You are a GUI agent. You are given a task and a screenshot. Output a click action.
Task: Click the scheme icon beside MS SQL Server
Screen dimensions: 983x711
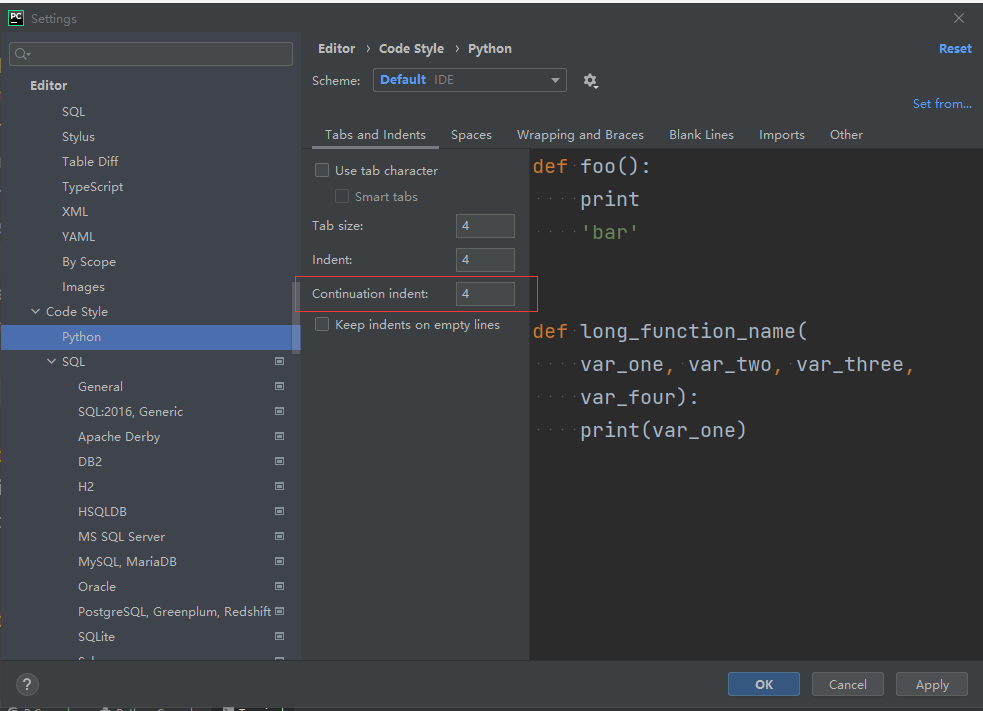280,537
